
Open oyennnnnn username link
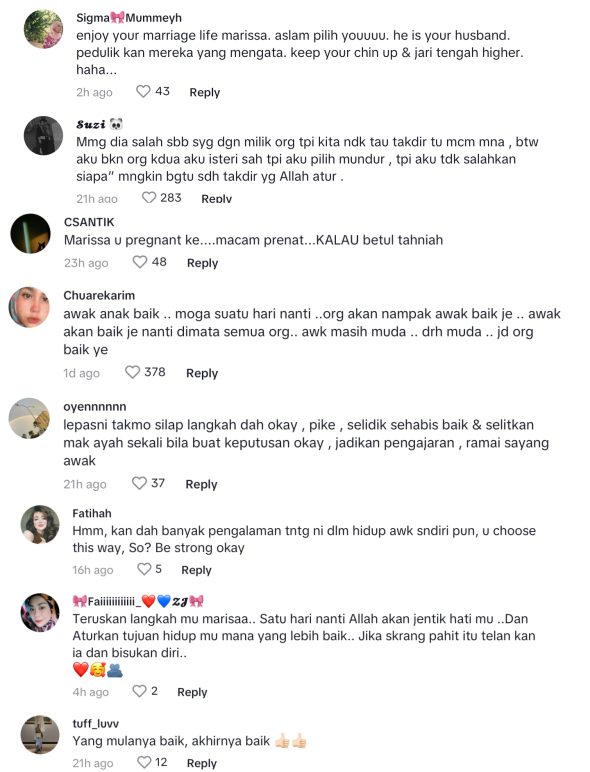click(95, 407)
